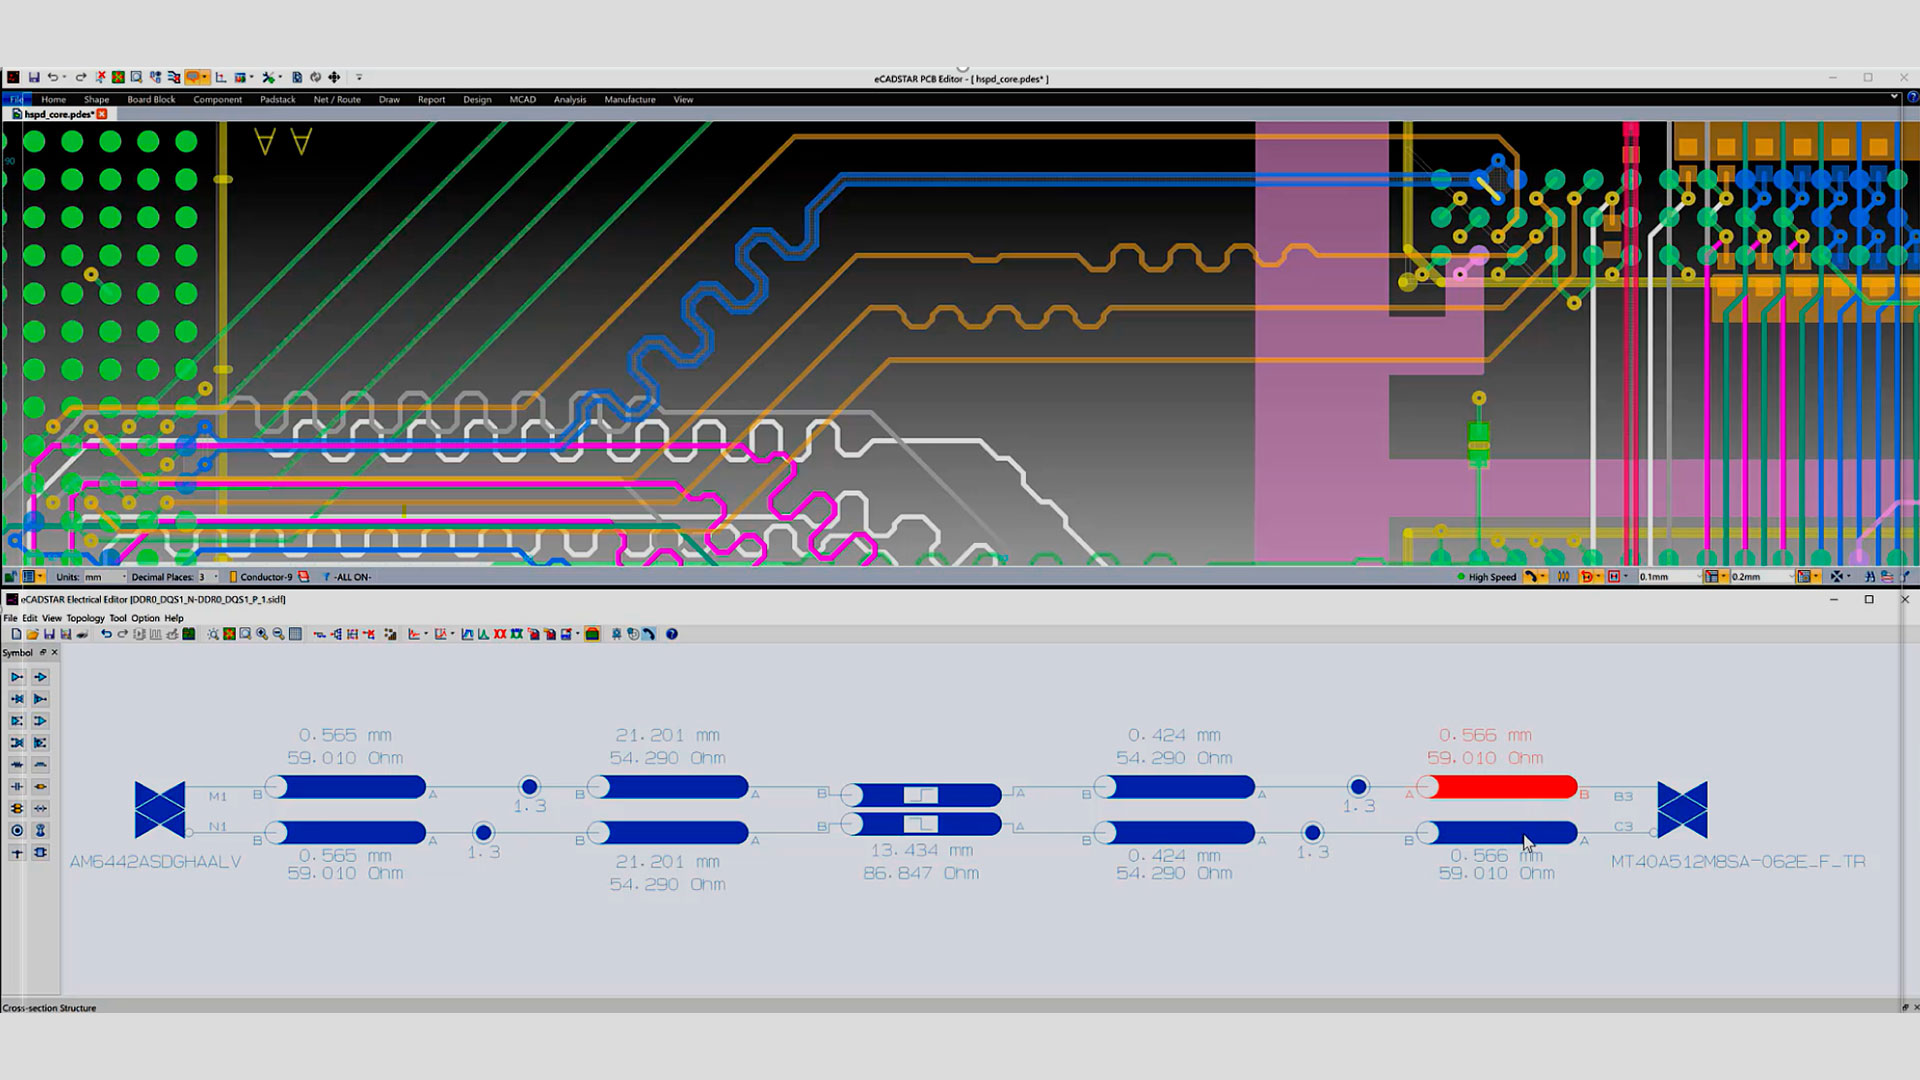Image resolution: width=1920 pixels, height=1080 pixels.
Task: Switch to the Net / Route ribbon tab
Action: click(337, 99)
